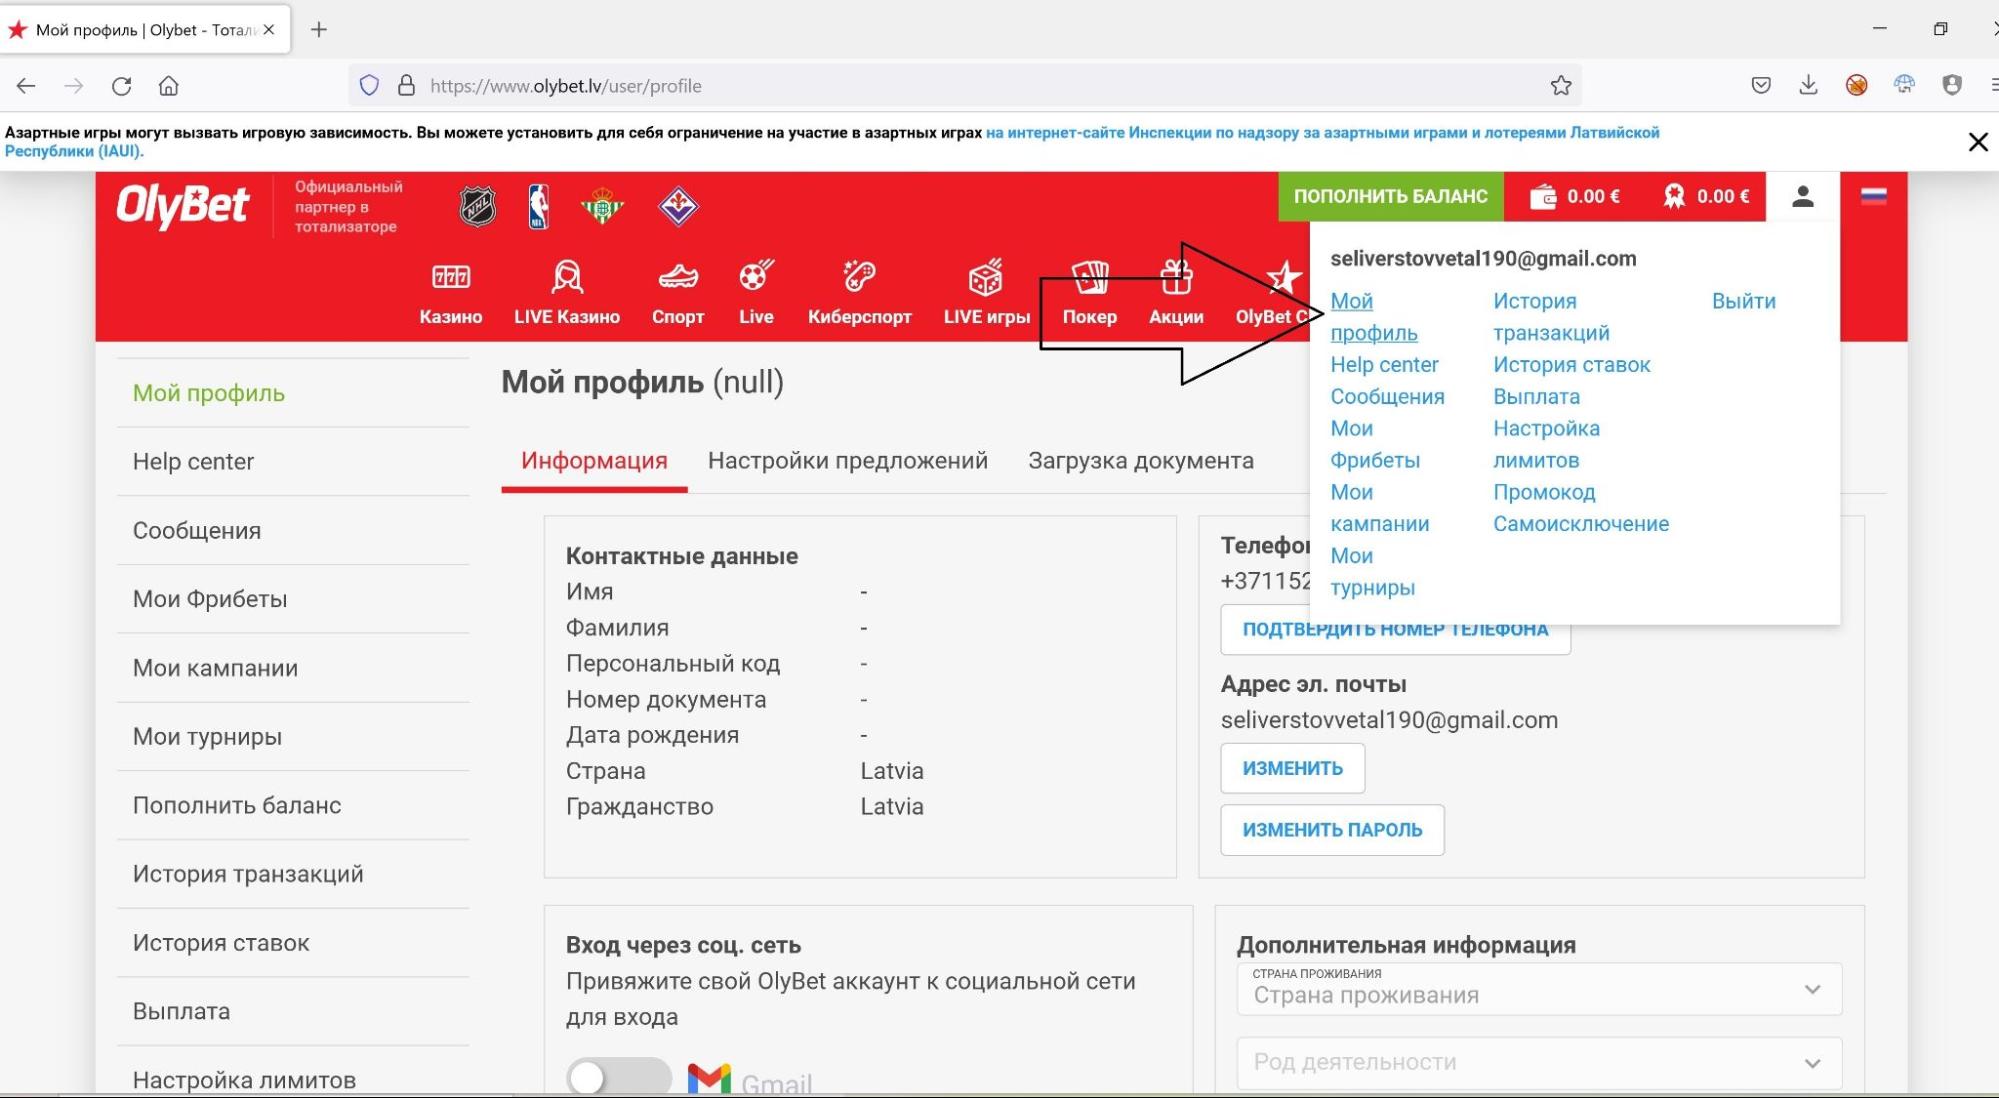Open Мои Фрибеты in sidebar
Viewport: 1999px width, 1098px height.
[x=293, y=599]
